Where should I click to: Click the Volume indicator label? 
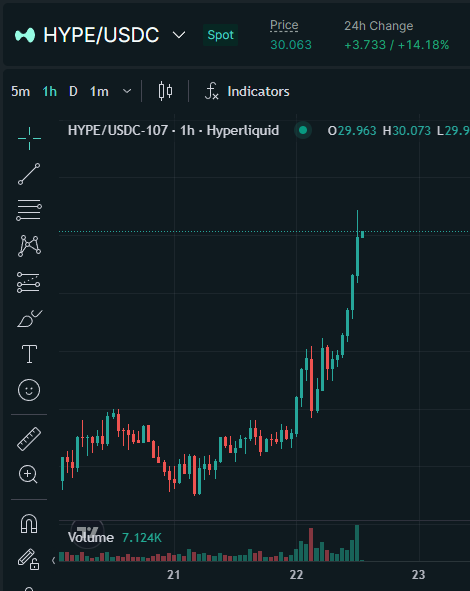point(91,537)
